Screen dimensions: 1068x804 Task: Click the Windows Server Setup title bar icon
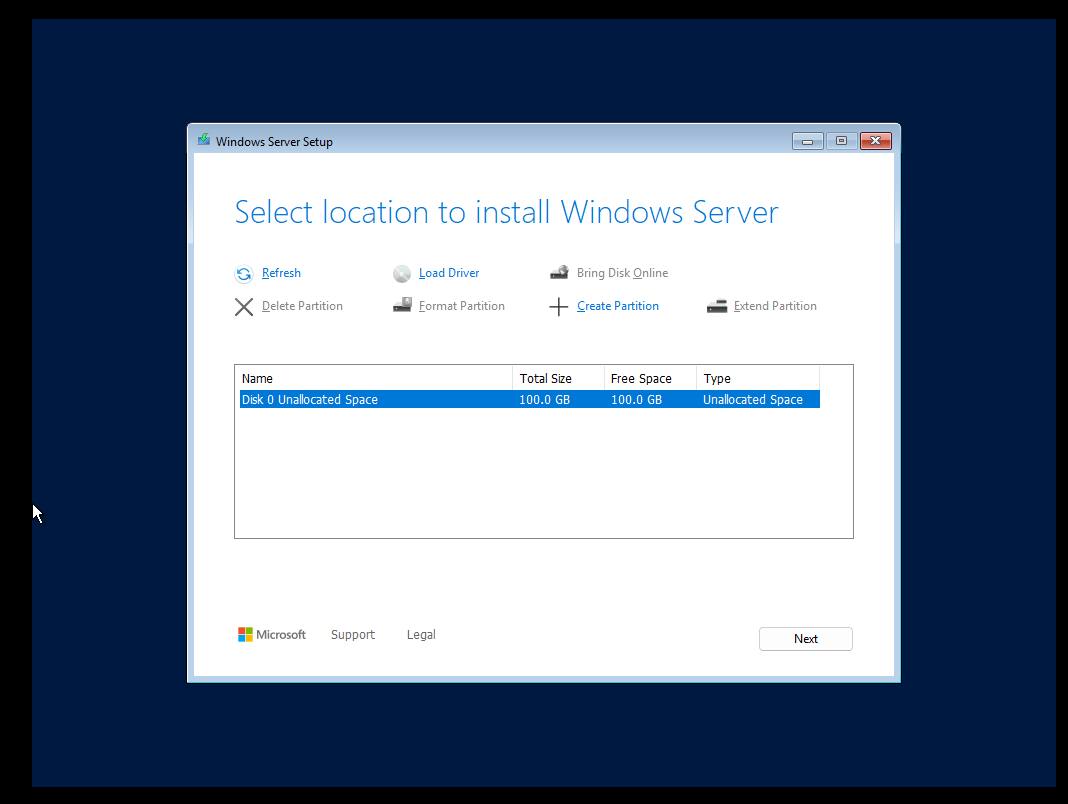click(204, 141)
